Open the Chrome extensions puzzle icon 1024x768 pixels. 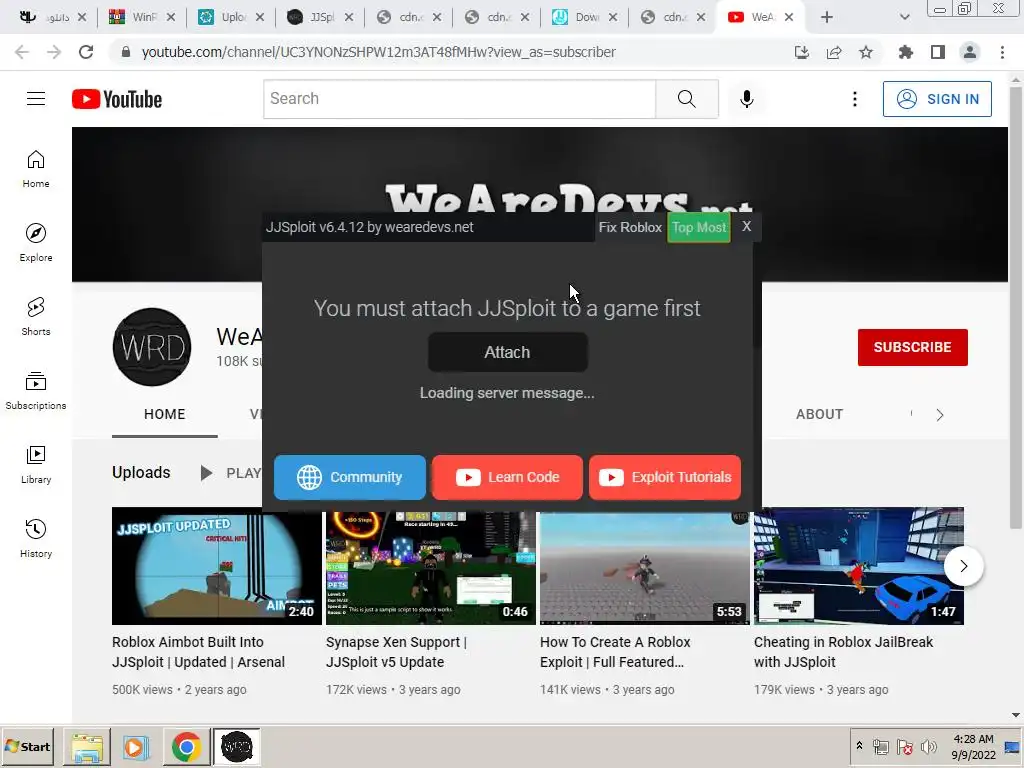[905, 52]
